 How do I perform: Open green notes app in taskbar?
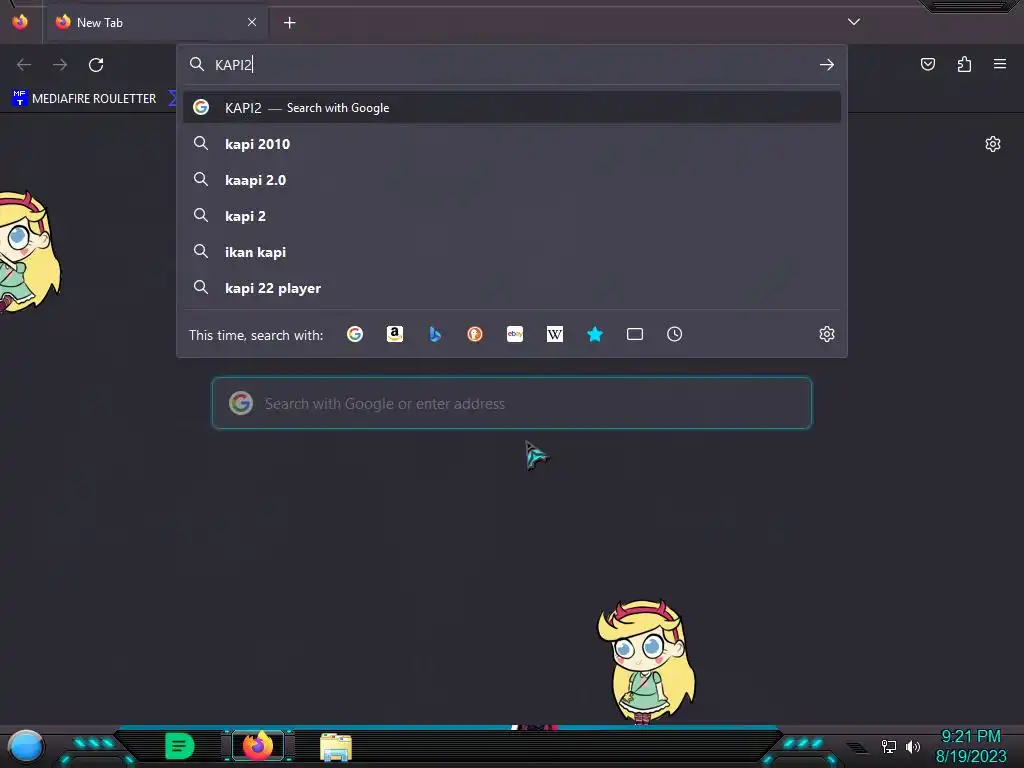click(180, 746)
